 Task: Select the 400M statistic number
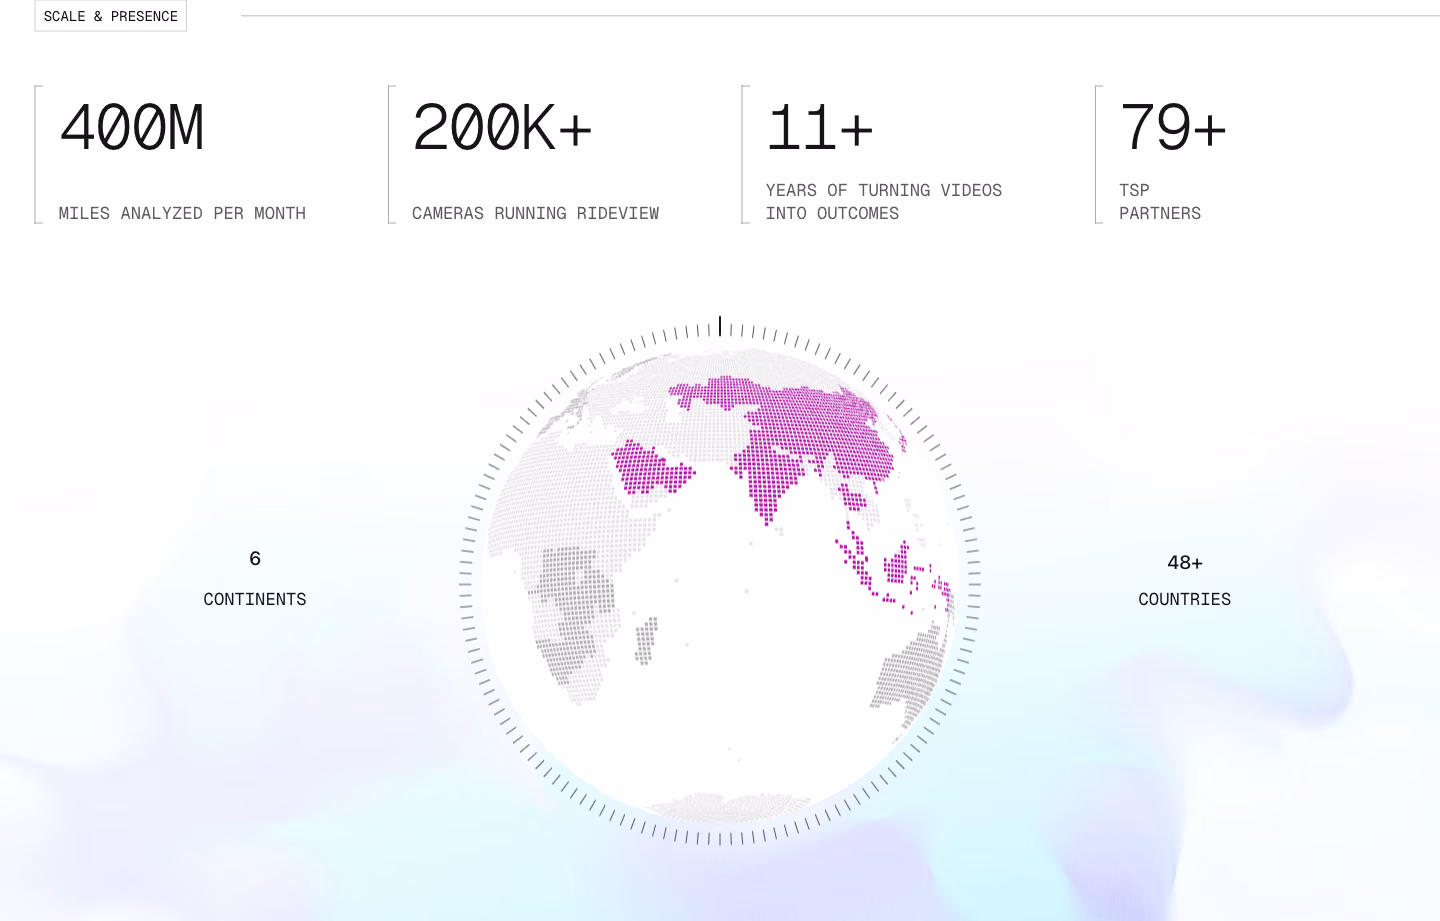tap(132, 128)
